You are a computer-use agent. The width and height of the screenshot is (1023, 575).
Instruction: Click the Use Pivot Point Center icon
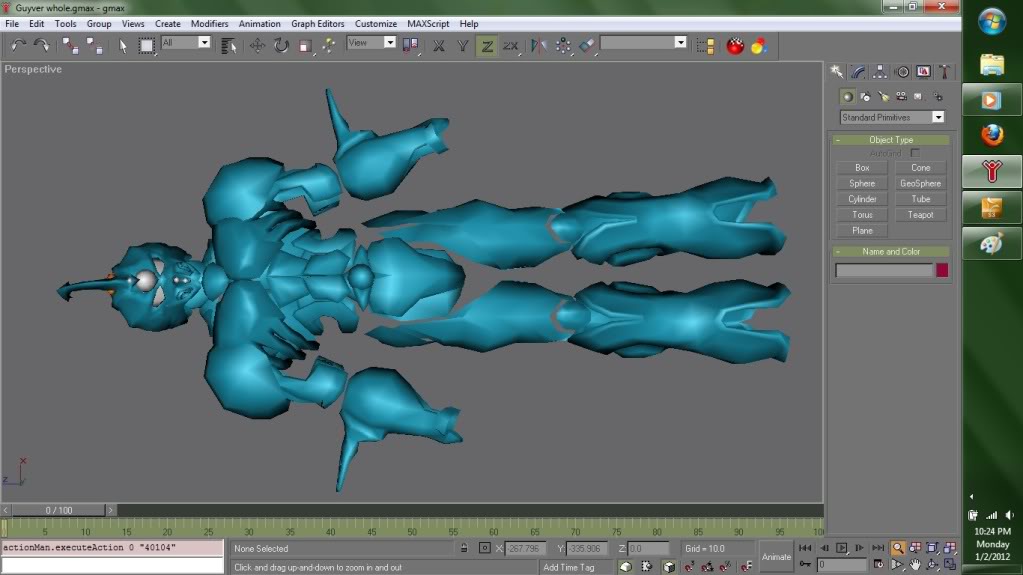point(410,46)
